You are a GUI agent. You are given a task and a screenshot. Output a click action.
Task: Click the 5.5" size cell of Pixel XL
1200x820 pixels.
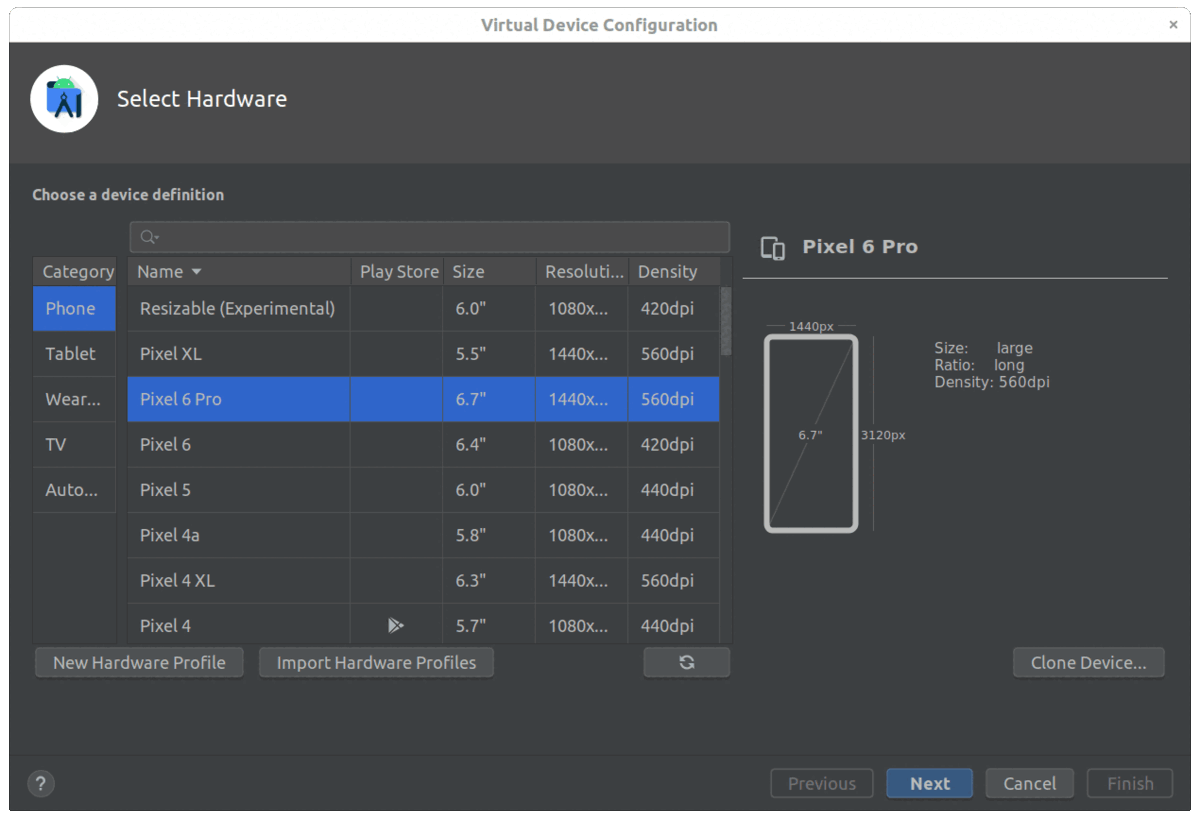[x=489, y=354]
